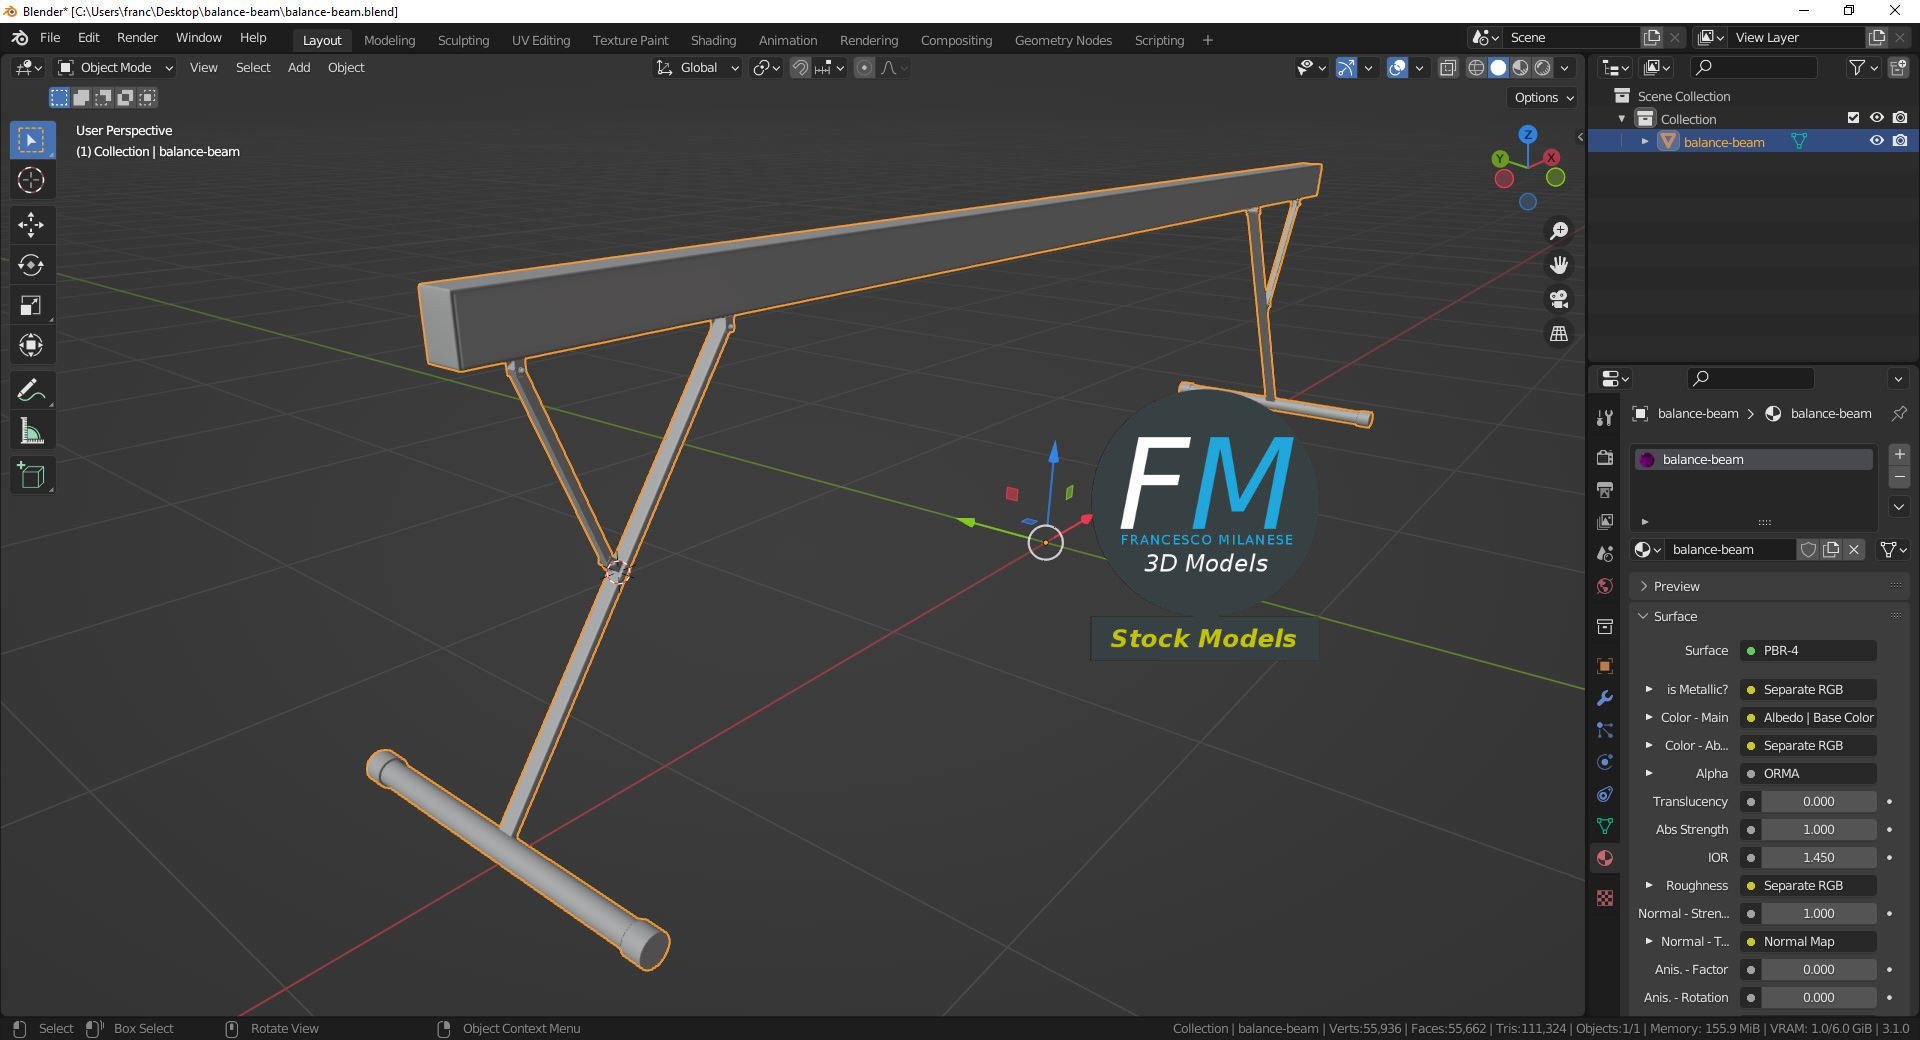Open the viewport Add menu
The width and height of the screenshot is (1920, 1040).
pyautogui.click(x=299, y=68)
